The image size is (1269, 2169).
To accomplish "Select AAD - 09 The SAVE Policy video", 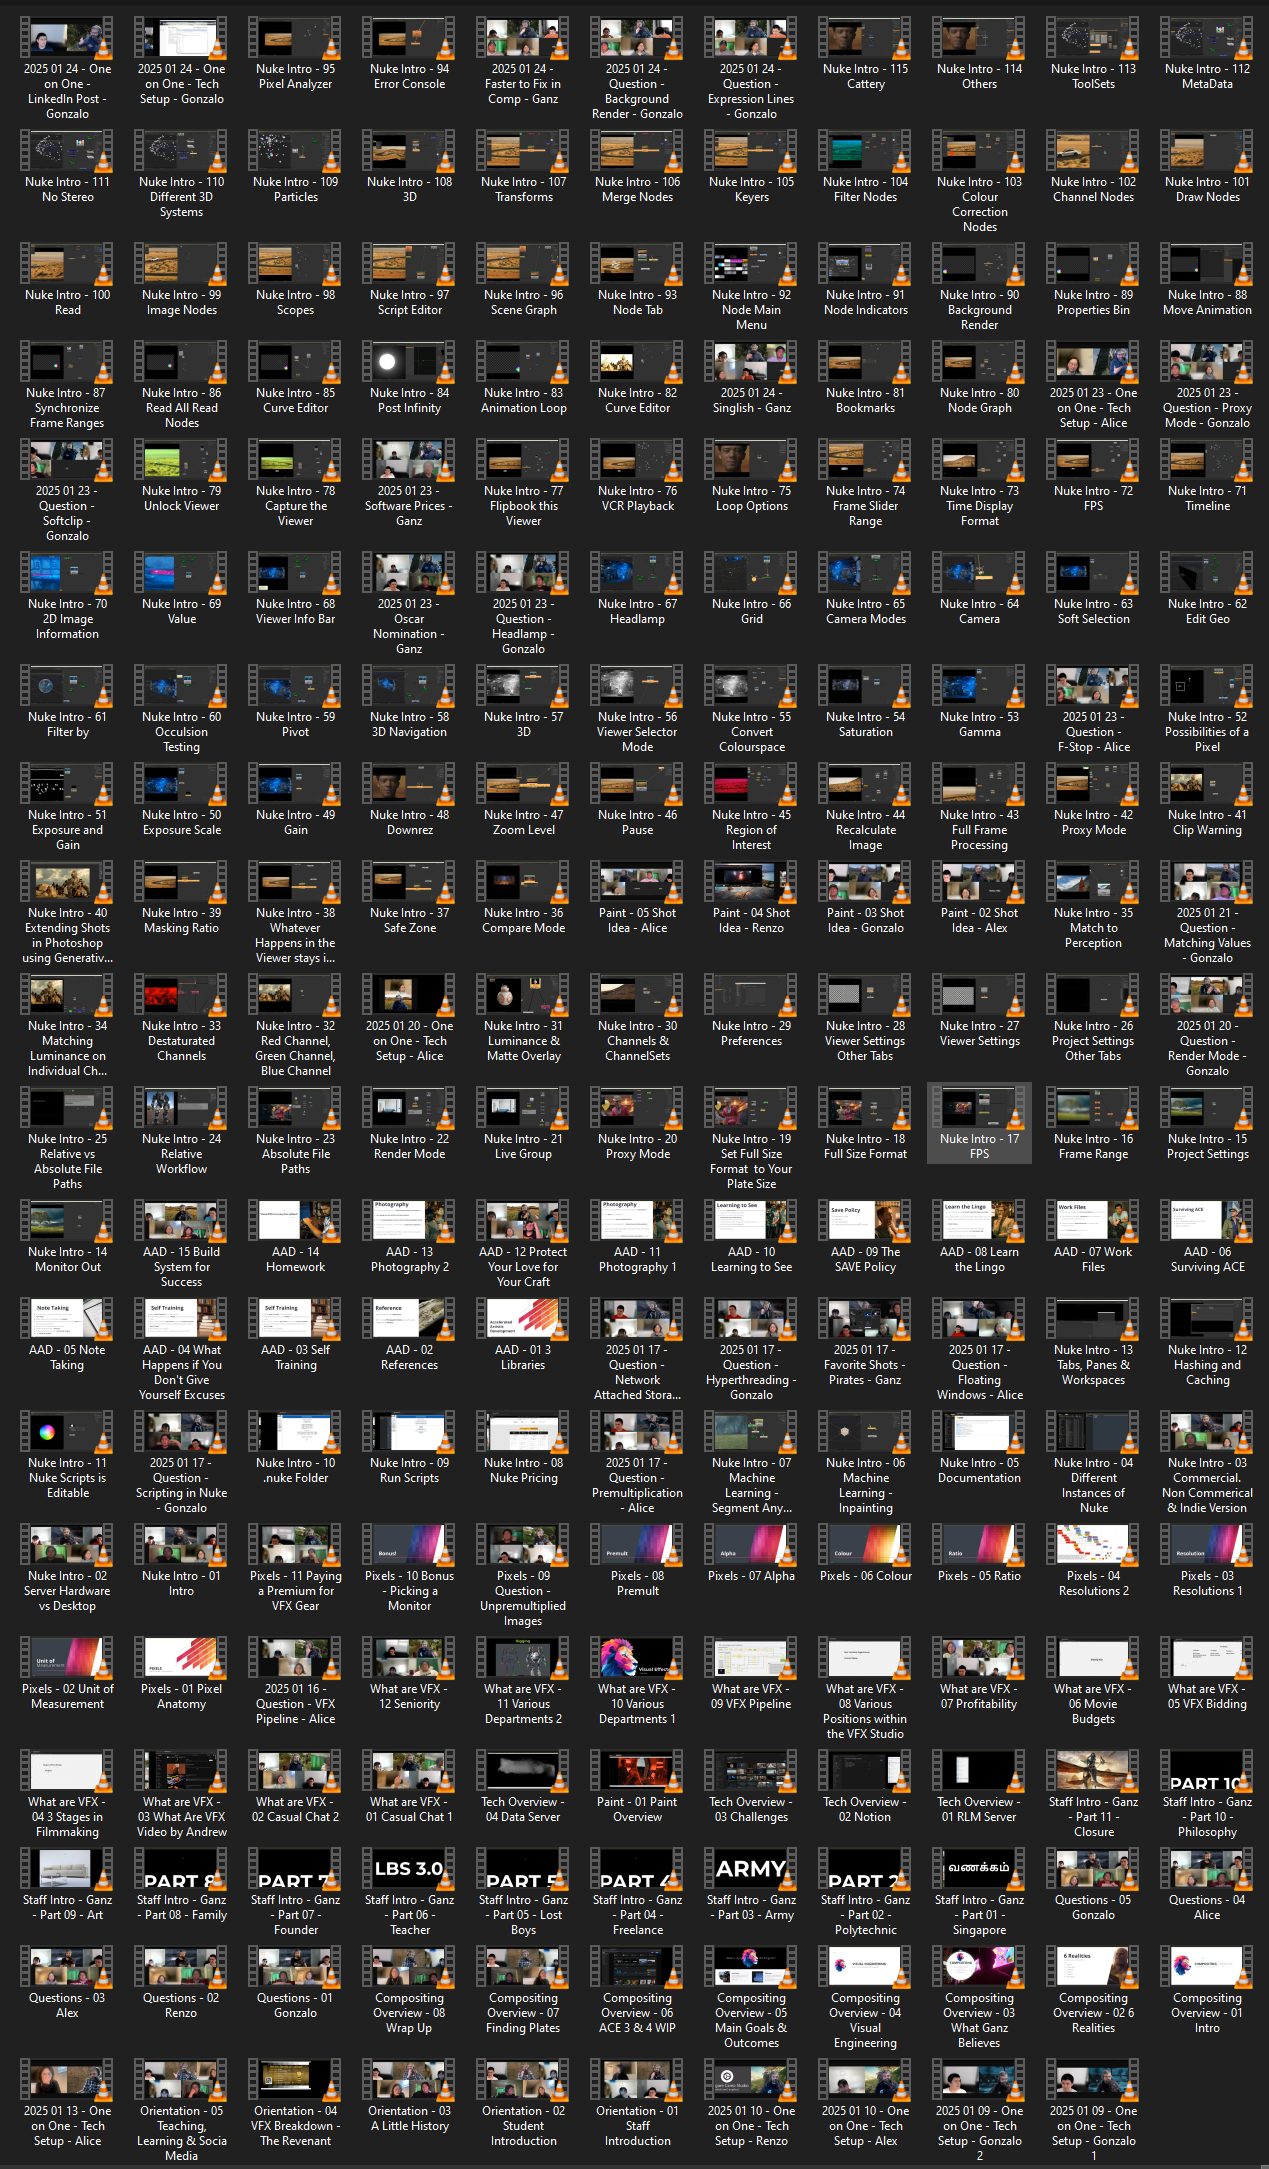I will coord(865,1221).
